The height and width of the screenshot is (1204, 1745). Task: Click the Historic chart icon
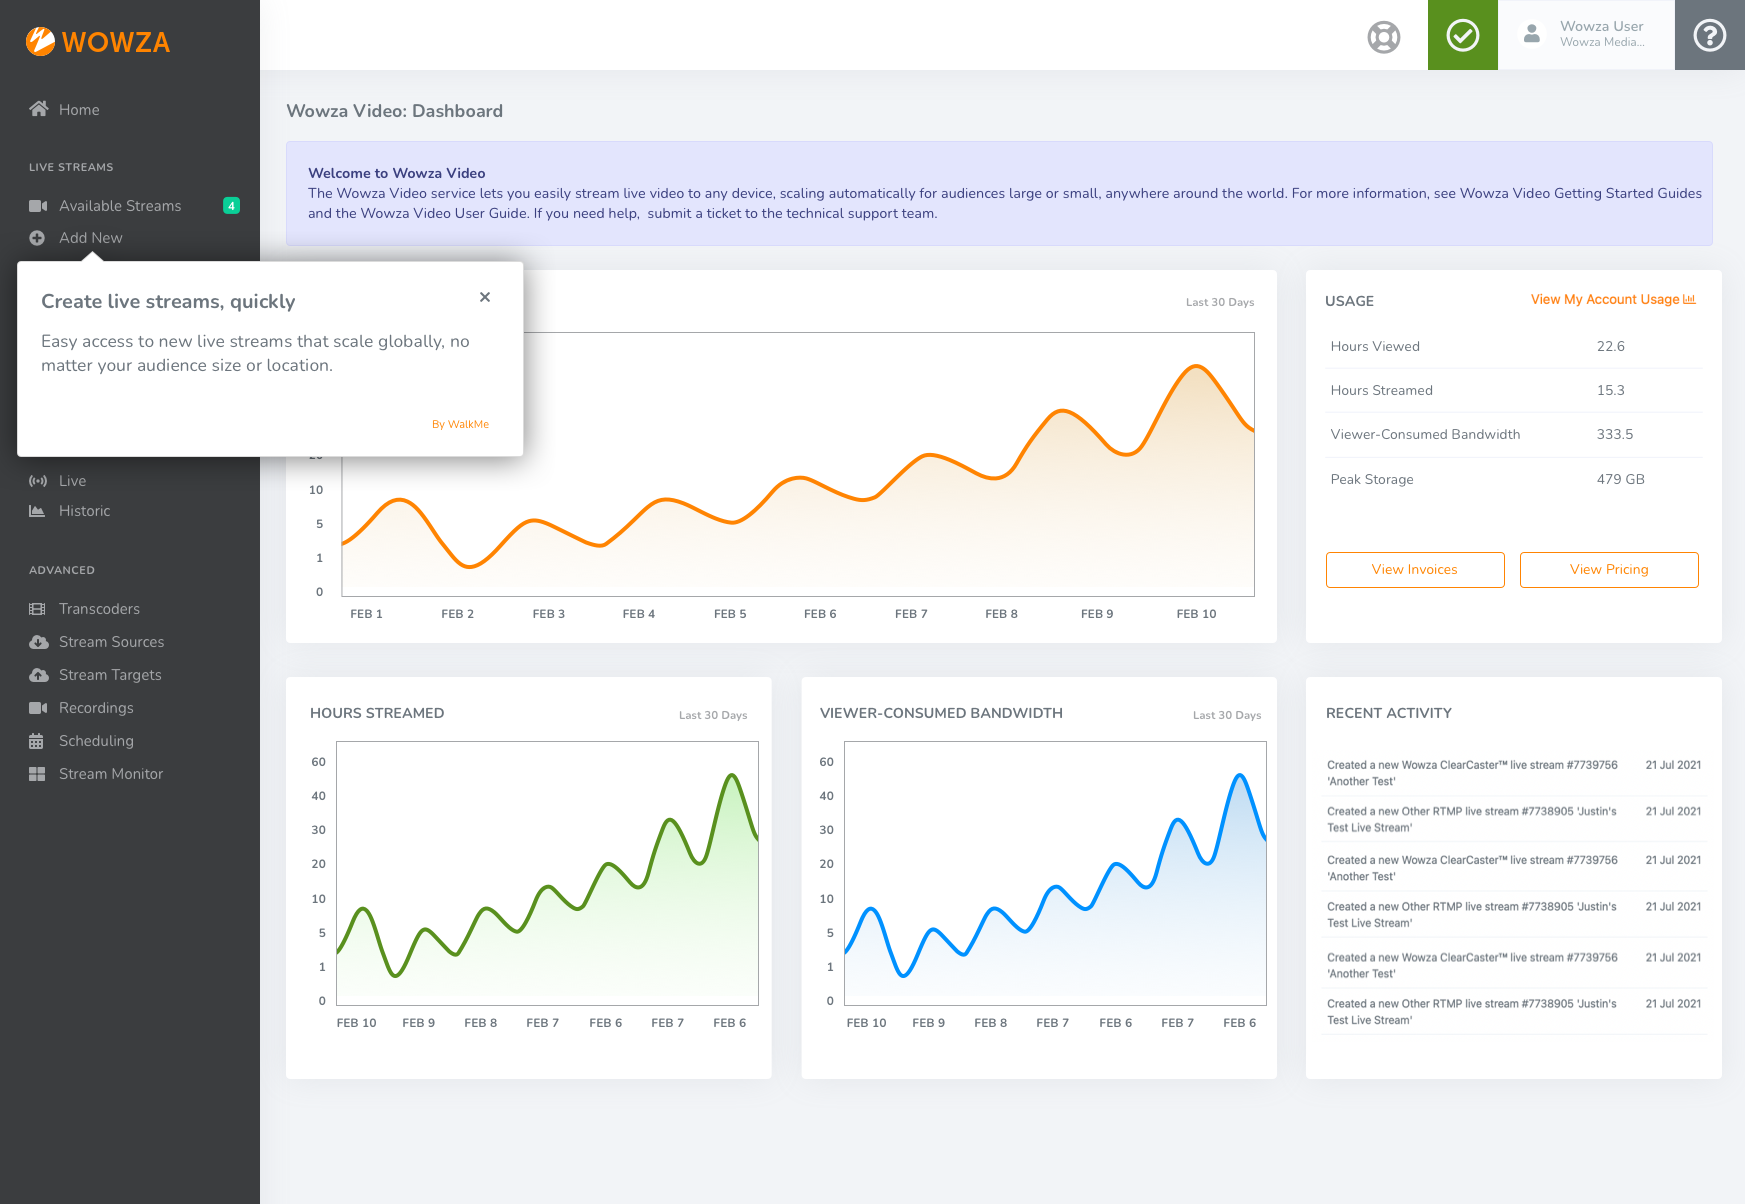tap(37, 511)
